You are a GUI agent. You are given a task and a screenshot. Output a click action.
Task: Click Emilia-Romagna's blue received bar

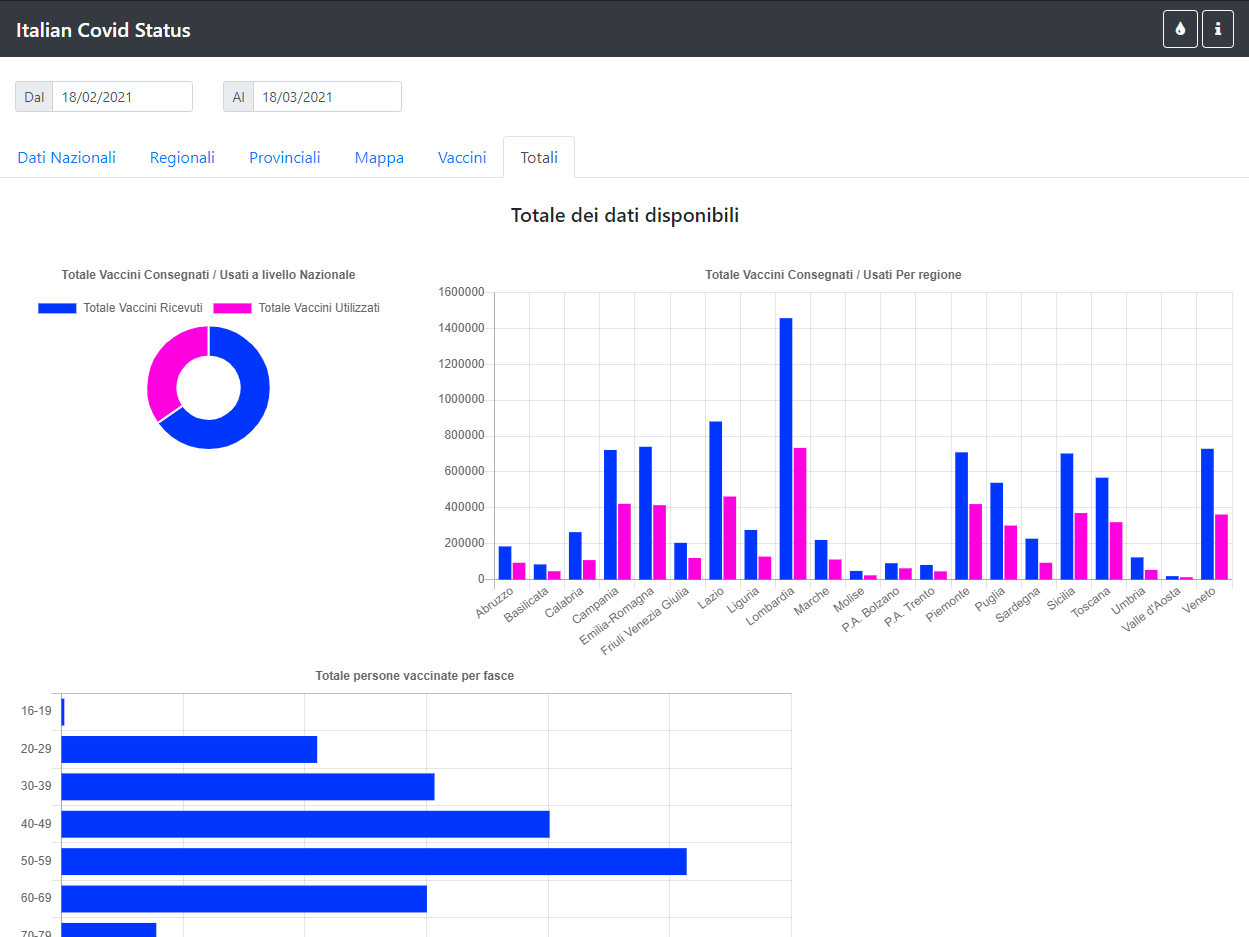[x=645, y=513]
